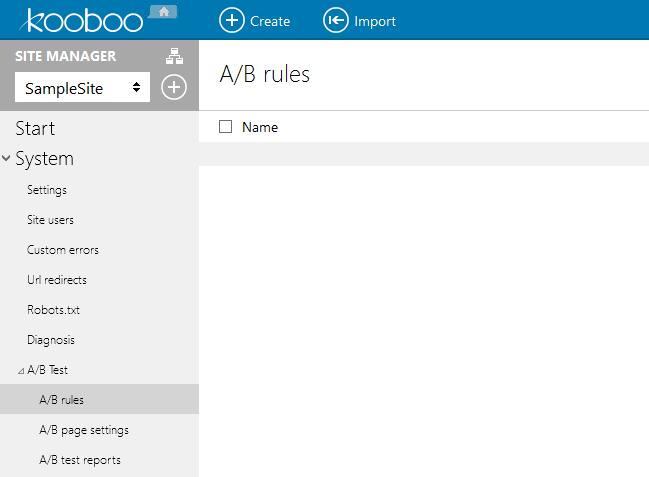
Task: Collapse the A/B Test triangle
Action: 21,371
